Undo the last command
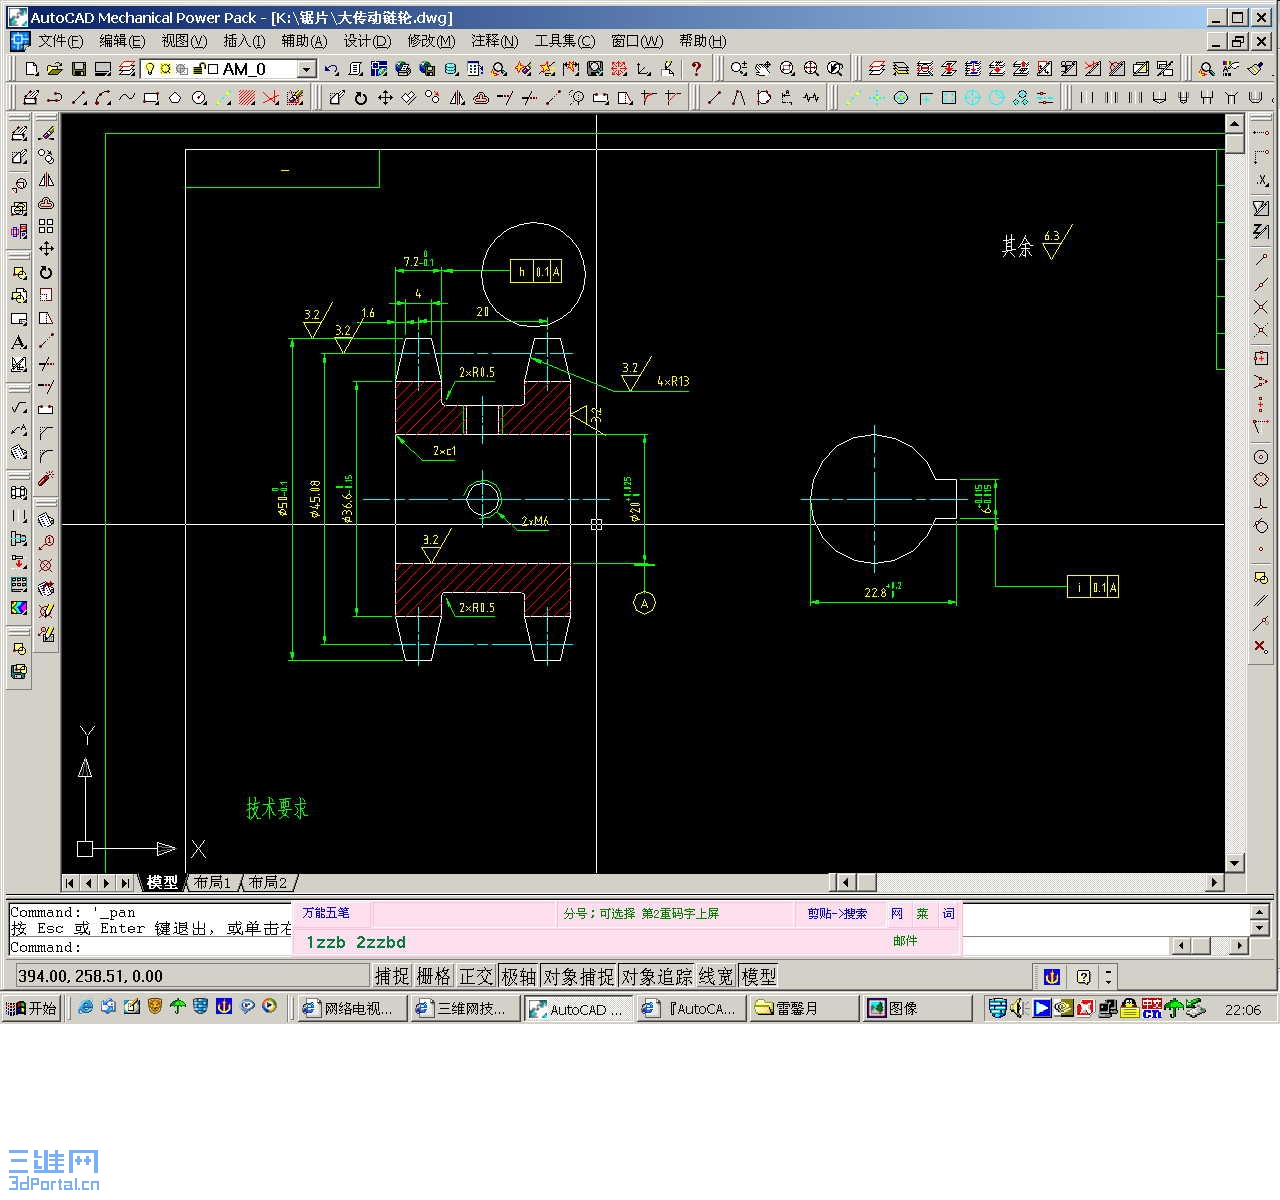This screenshot has width=1280, height=1200. 332,69
